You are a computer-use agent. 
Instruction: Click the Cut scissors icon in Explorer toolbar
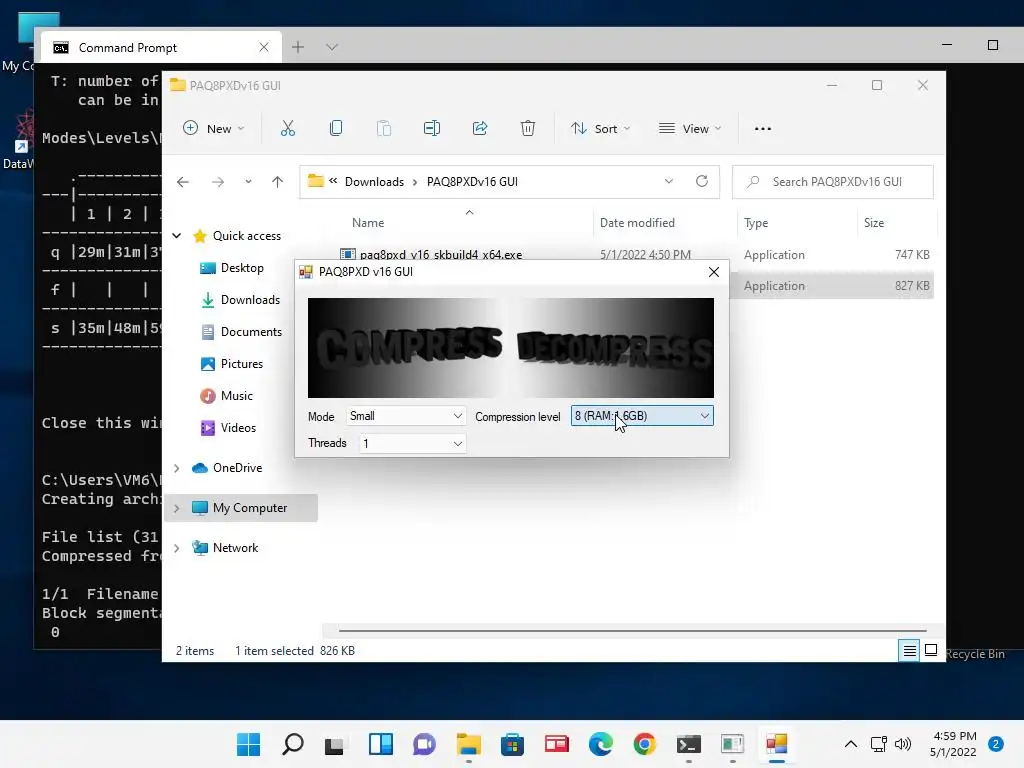[x=287, y=129]
